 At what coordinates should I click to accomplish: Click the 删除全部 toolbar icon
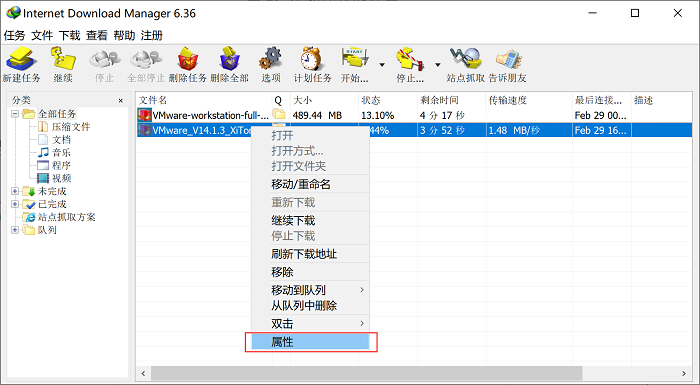coord(229,64)
